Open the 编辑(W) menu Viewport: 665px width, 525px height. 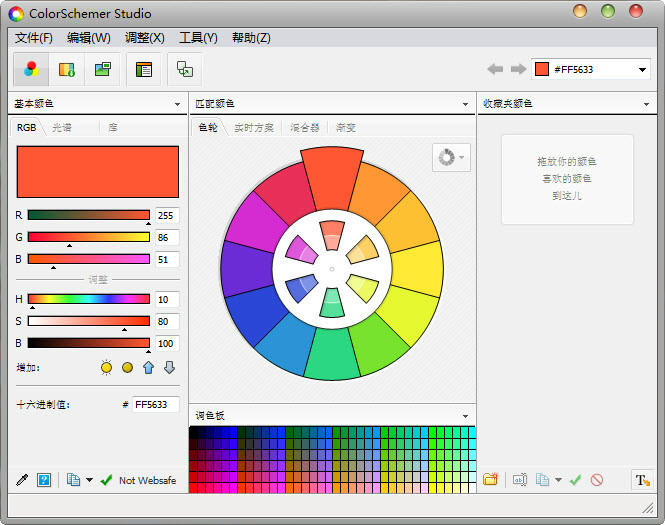pyautogui.click(x=89, y=38)
